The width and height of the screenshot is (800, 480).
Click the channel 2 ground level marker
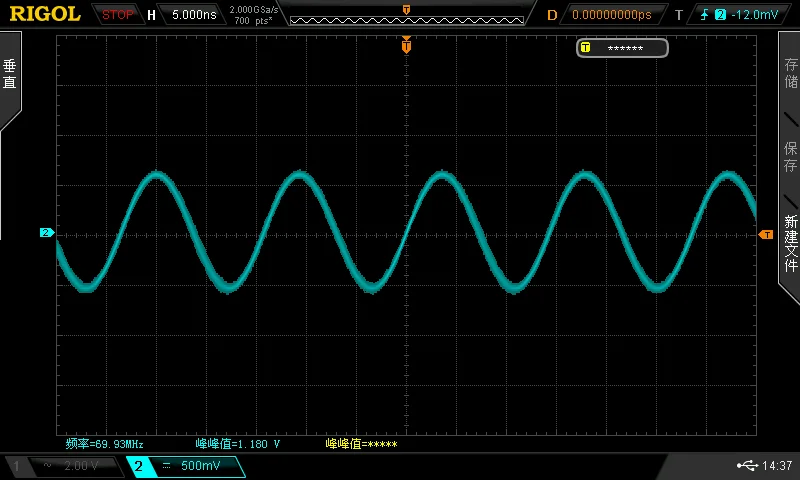(47, 233)
